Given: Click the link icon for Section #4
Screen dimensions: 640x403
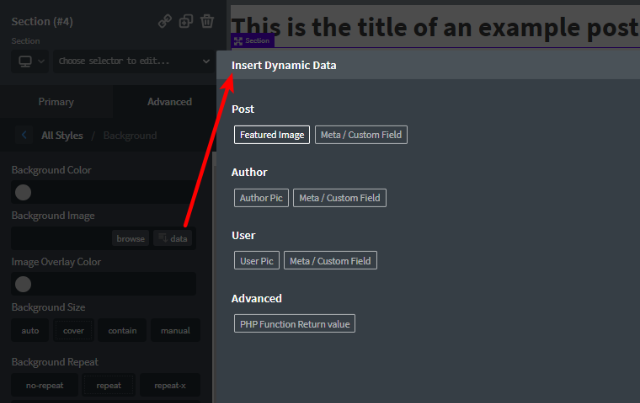Looking at the screenshot, I should coord(165,21).
